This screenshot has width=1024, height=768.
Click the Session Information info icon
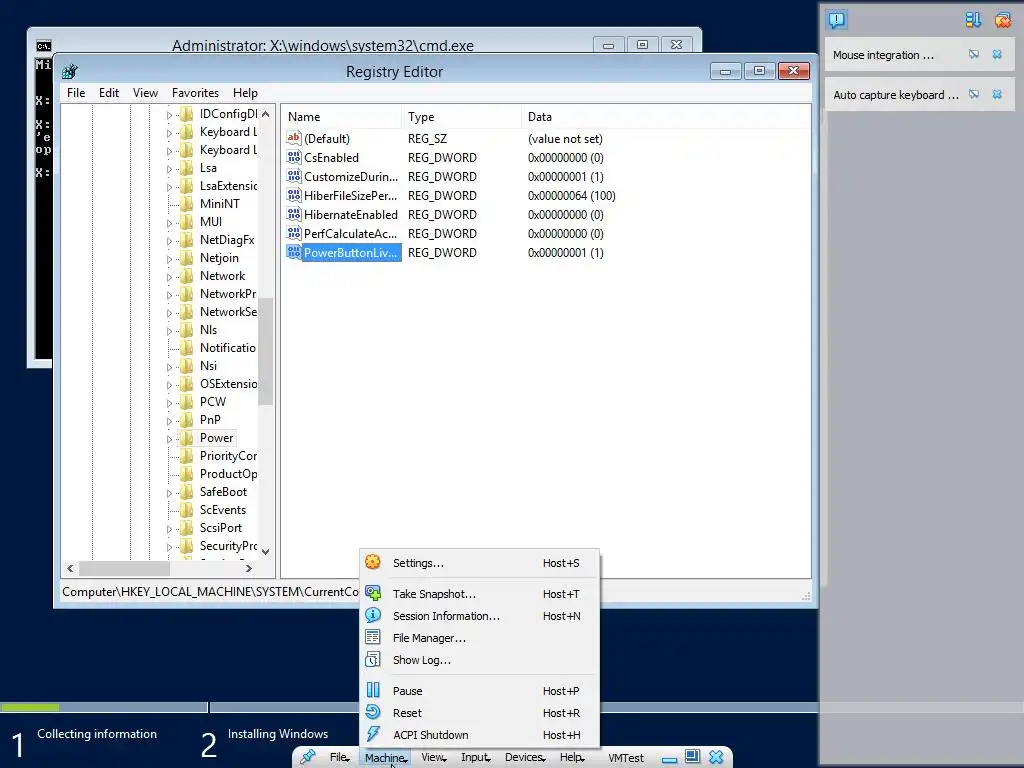coord(373,615)
